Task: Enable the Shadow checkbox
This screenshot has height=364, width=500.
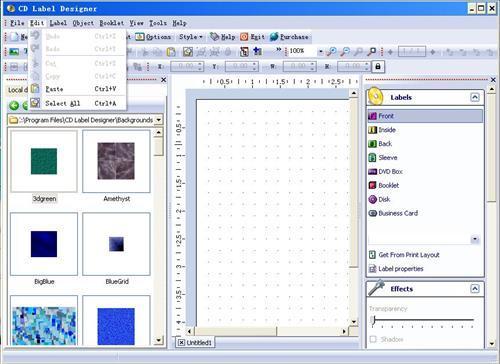Action: pyautogui.click(x=373, y=339)
